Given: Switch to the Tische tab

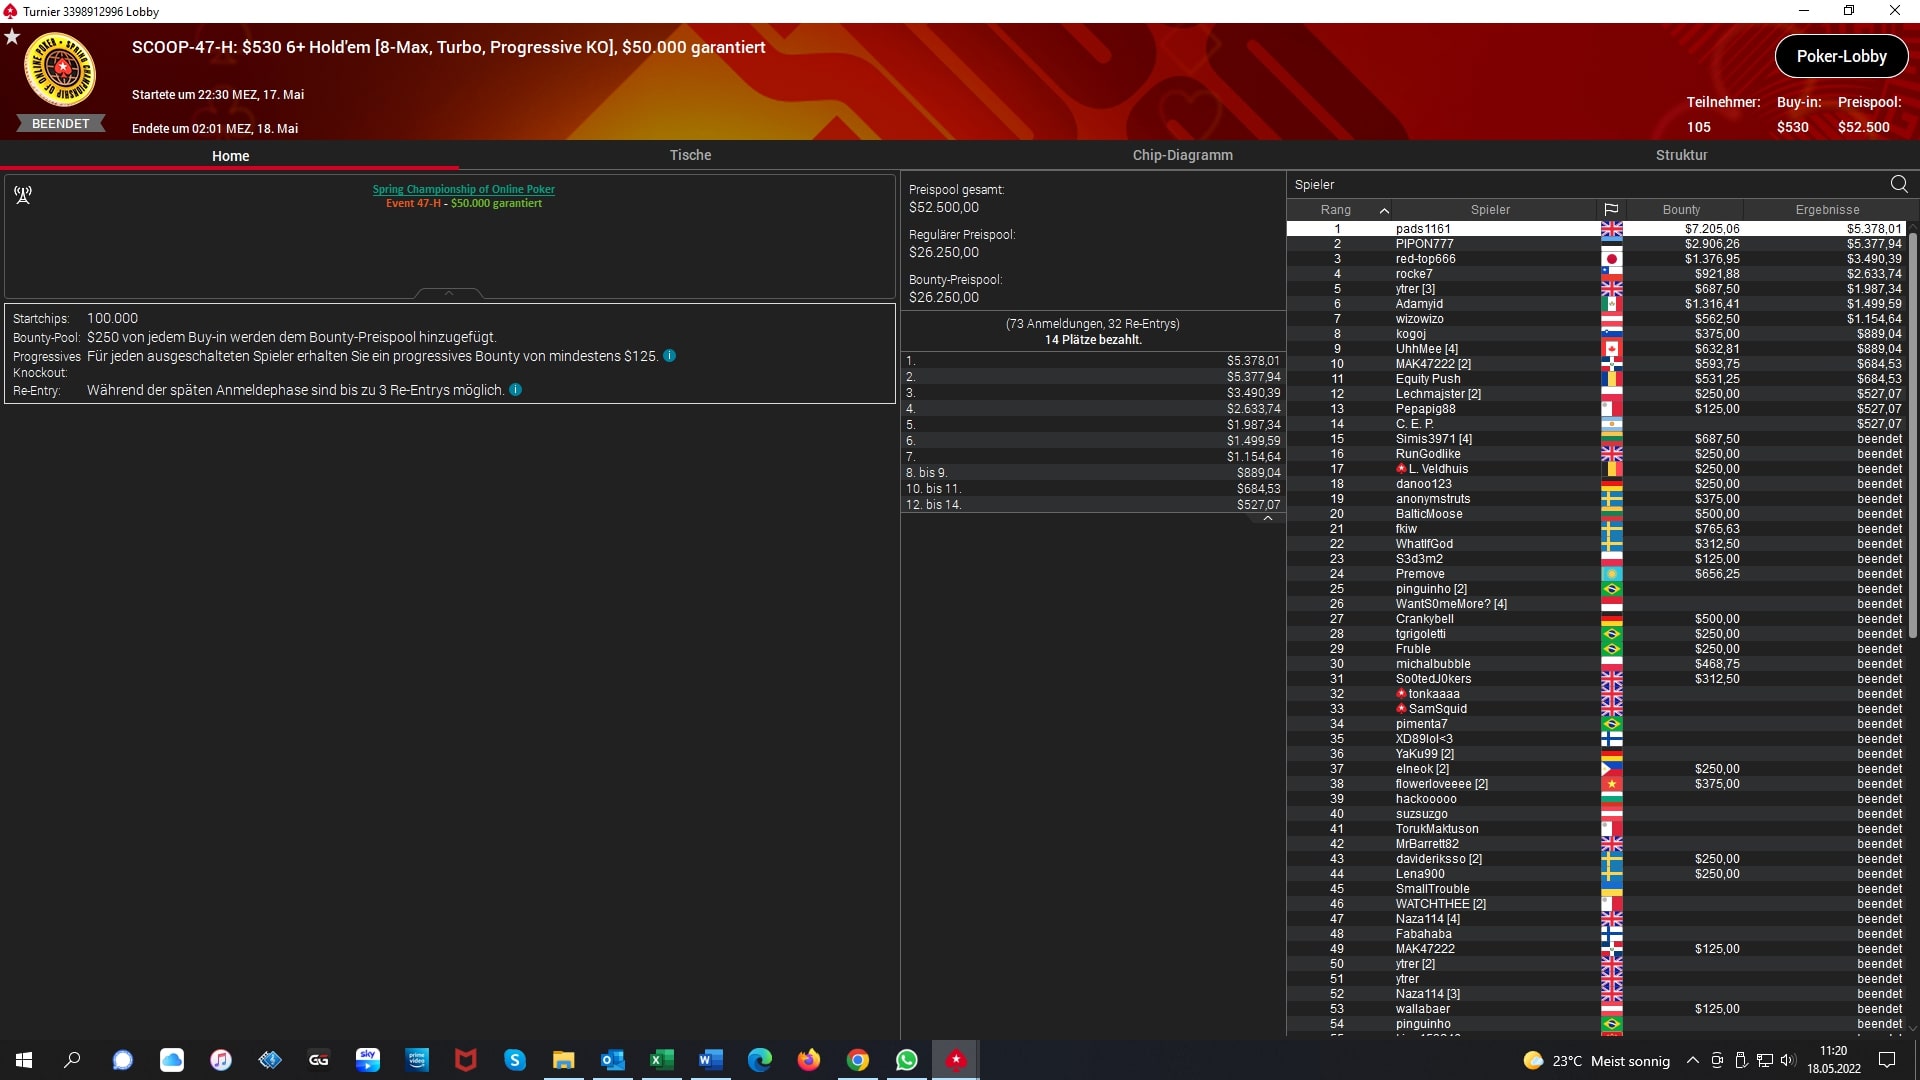Looking at the screenshot, I should [x=690, y=155].
